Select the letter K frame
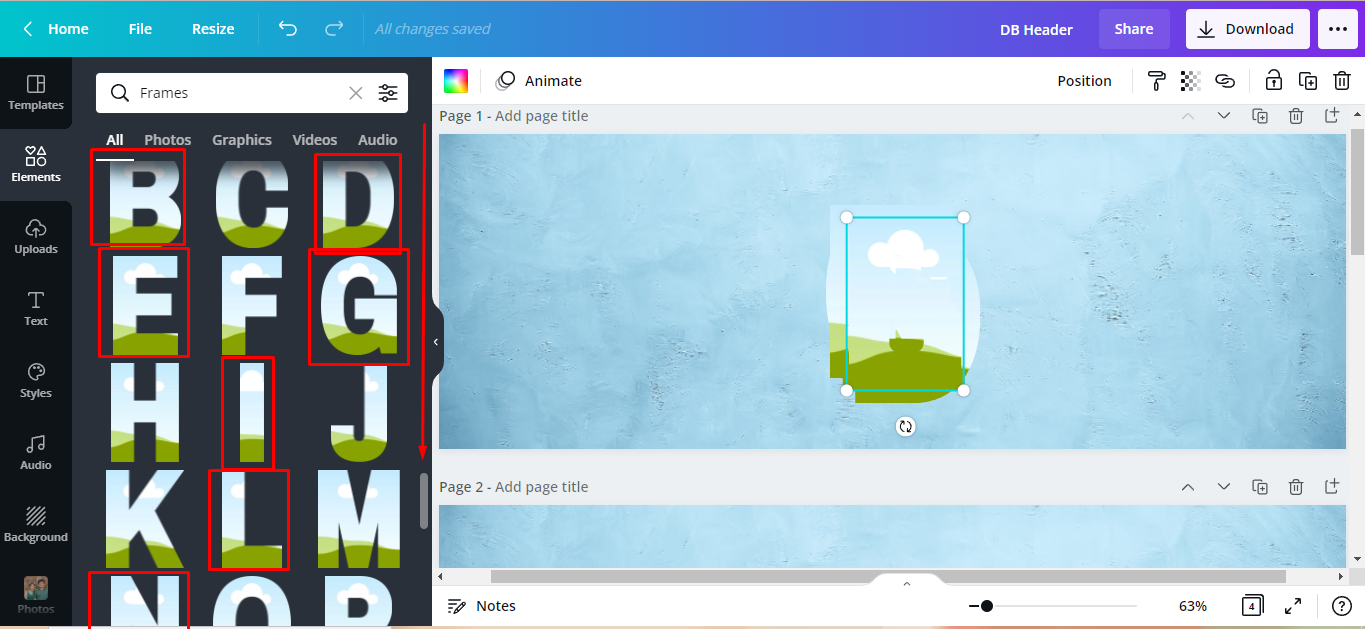 tap(145, 518)
